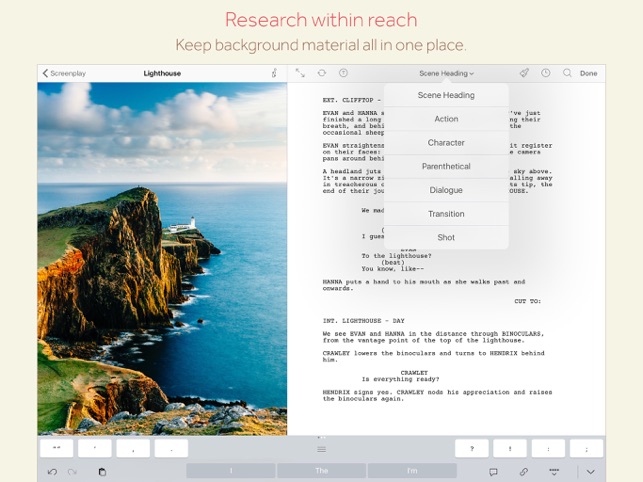This screenshot has height=482, width=643.
Task: Choose Character from the format menu
Action: [x=446, y=143]
